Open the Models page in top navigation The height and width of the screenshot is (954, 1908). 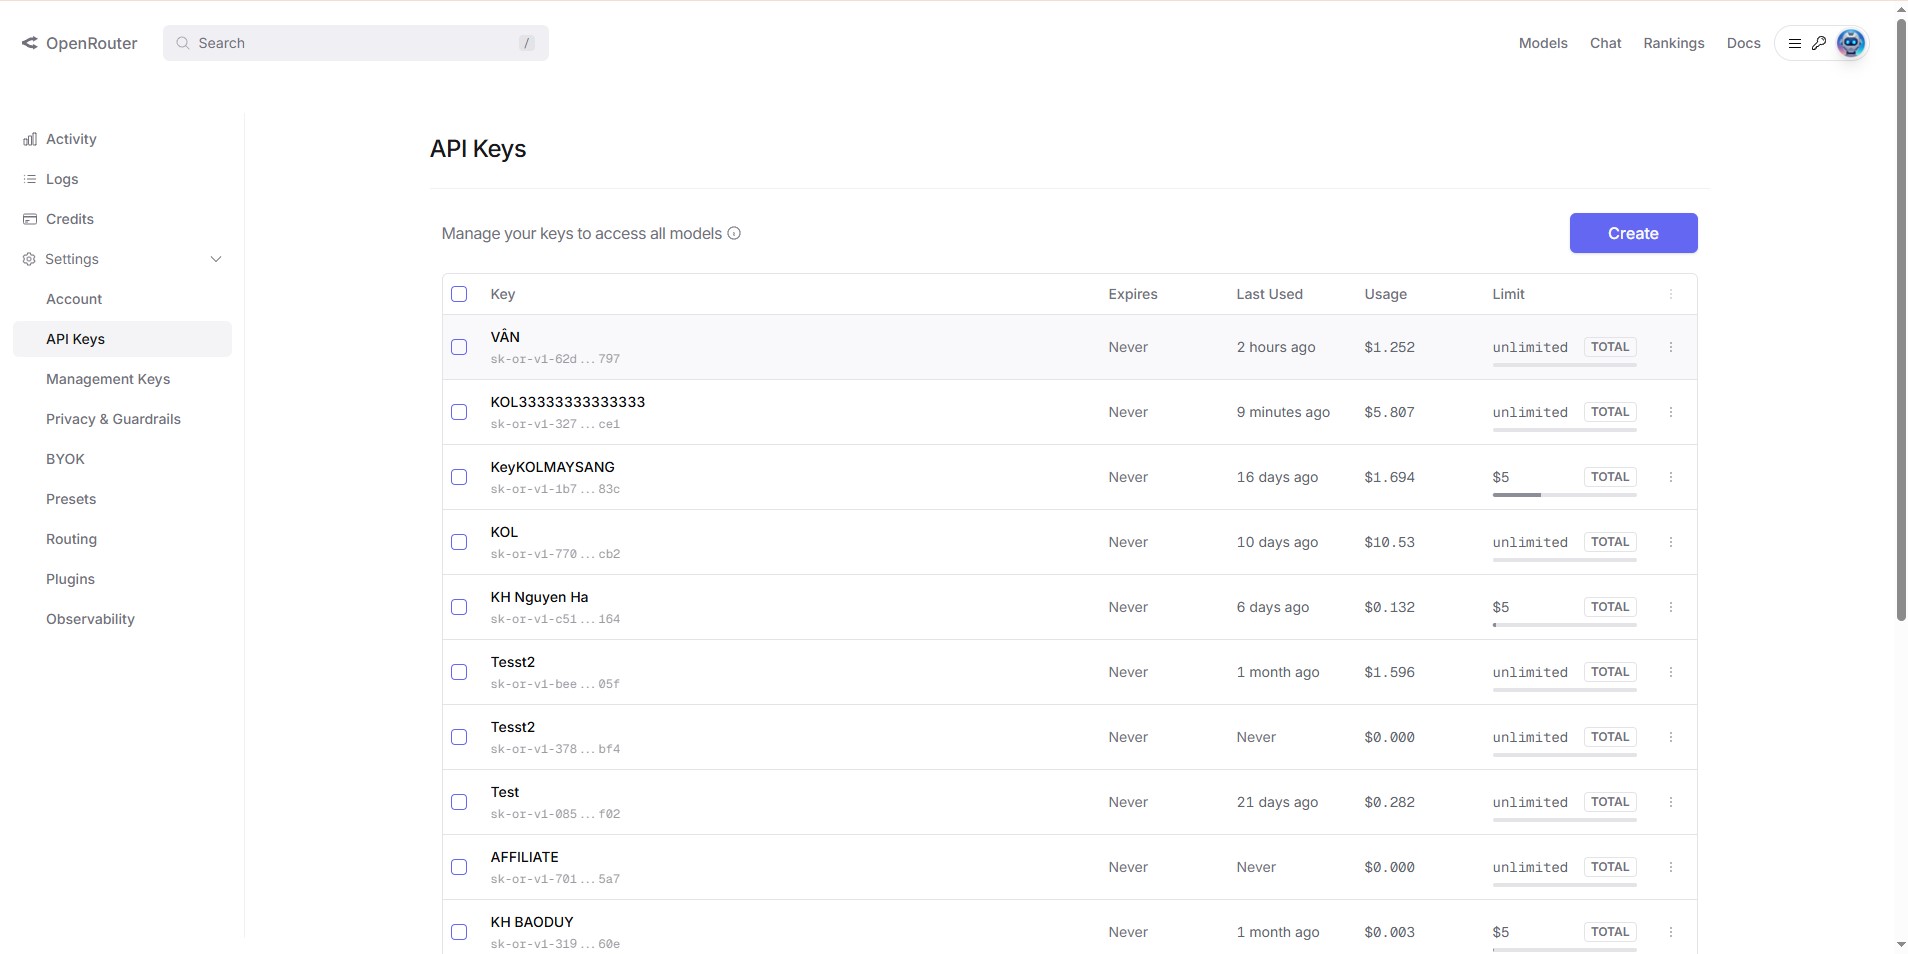(1542, 43)
